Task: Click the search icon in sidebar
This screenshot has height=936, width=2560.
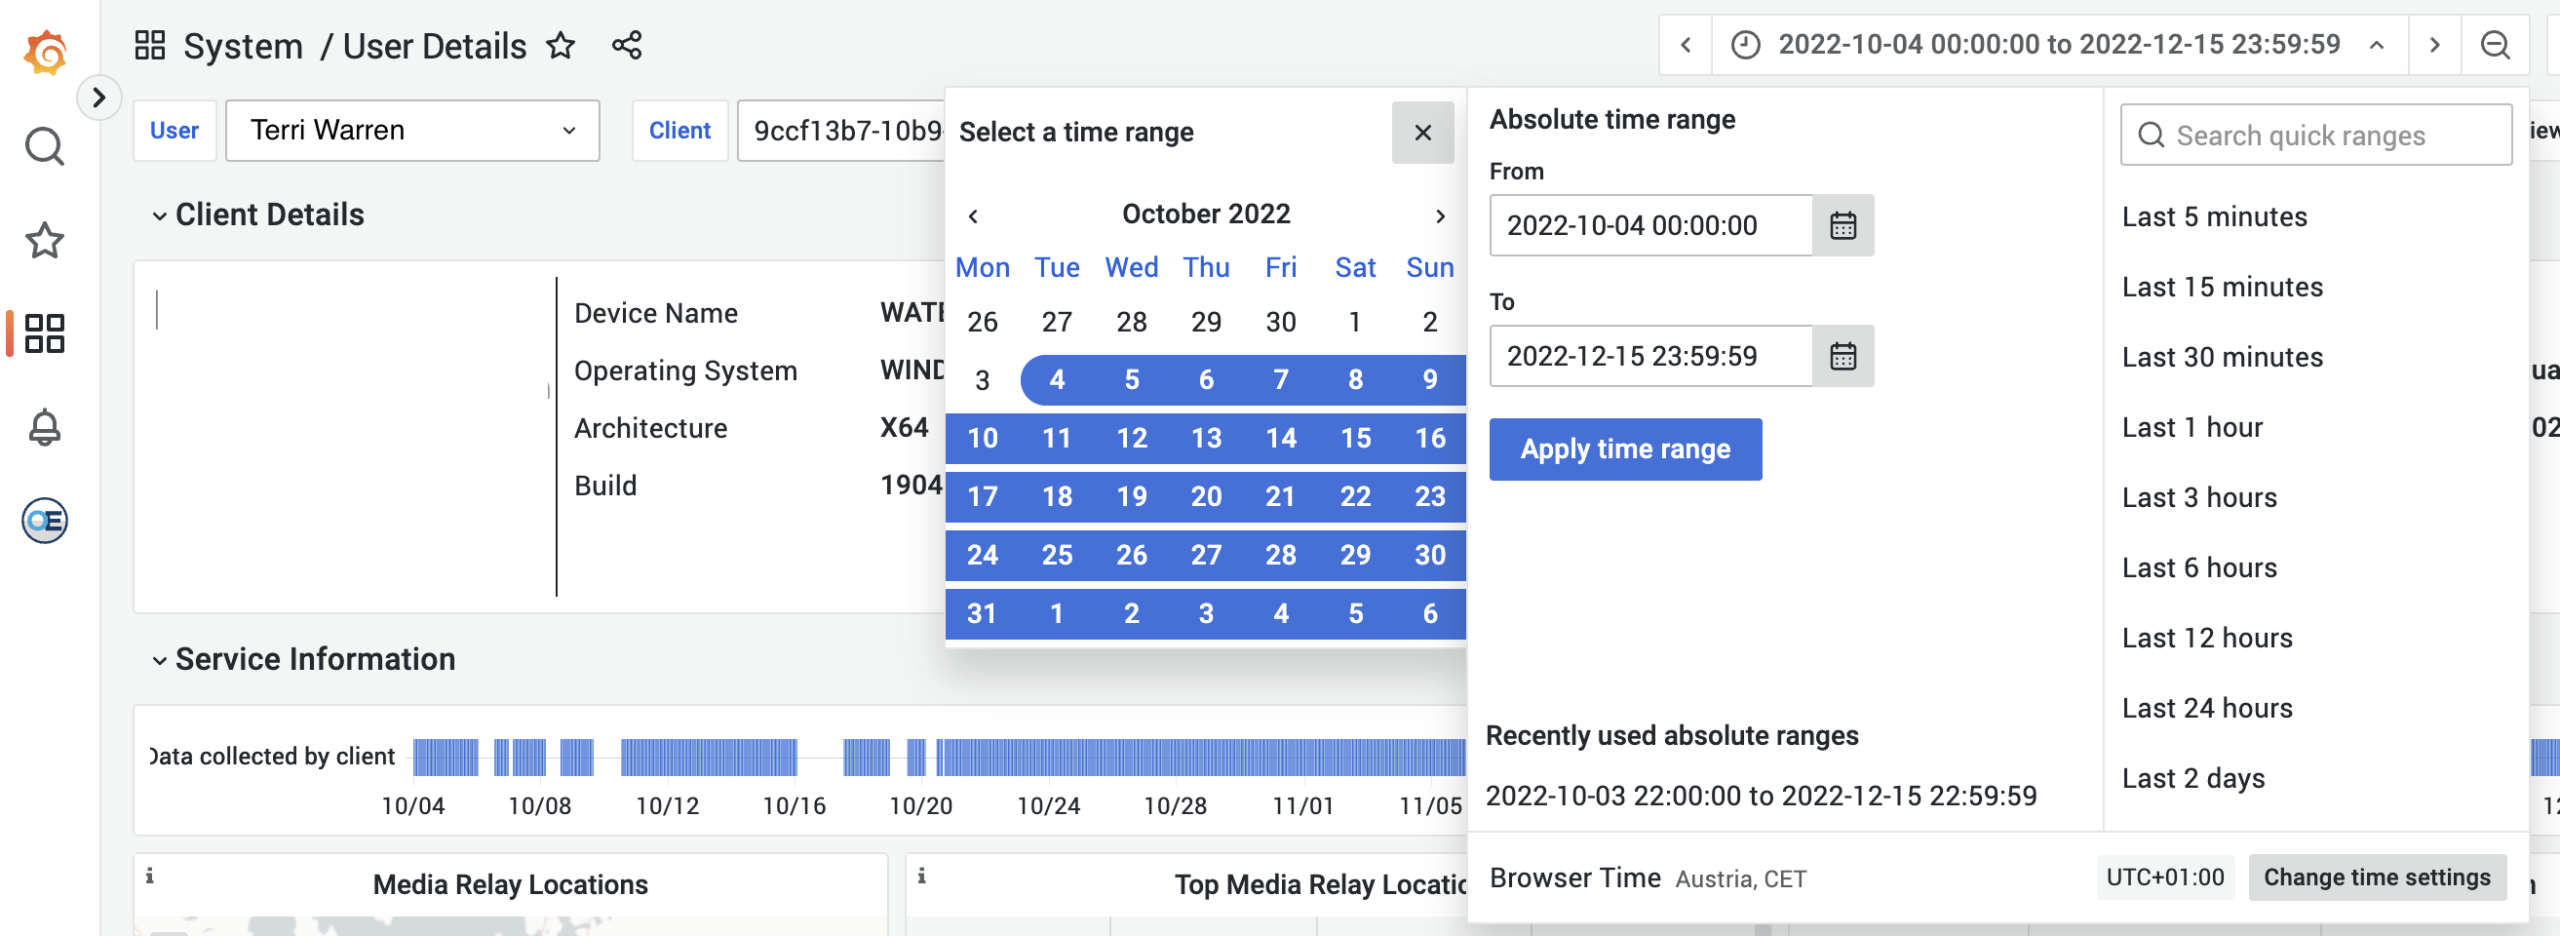Action: [45, 147]
